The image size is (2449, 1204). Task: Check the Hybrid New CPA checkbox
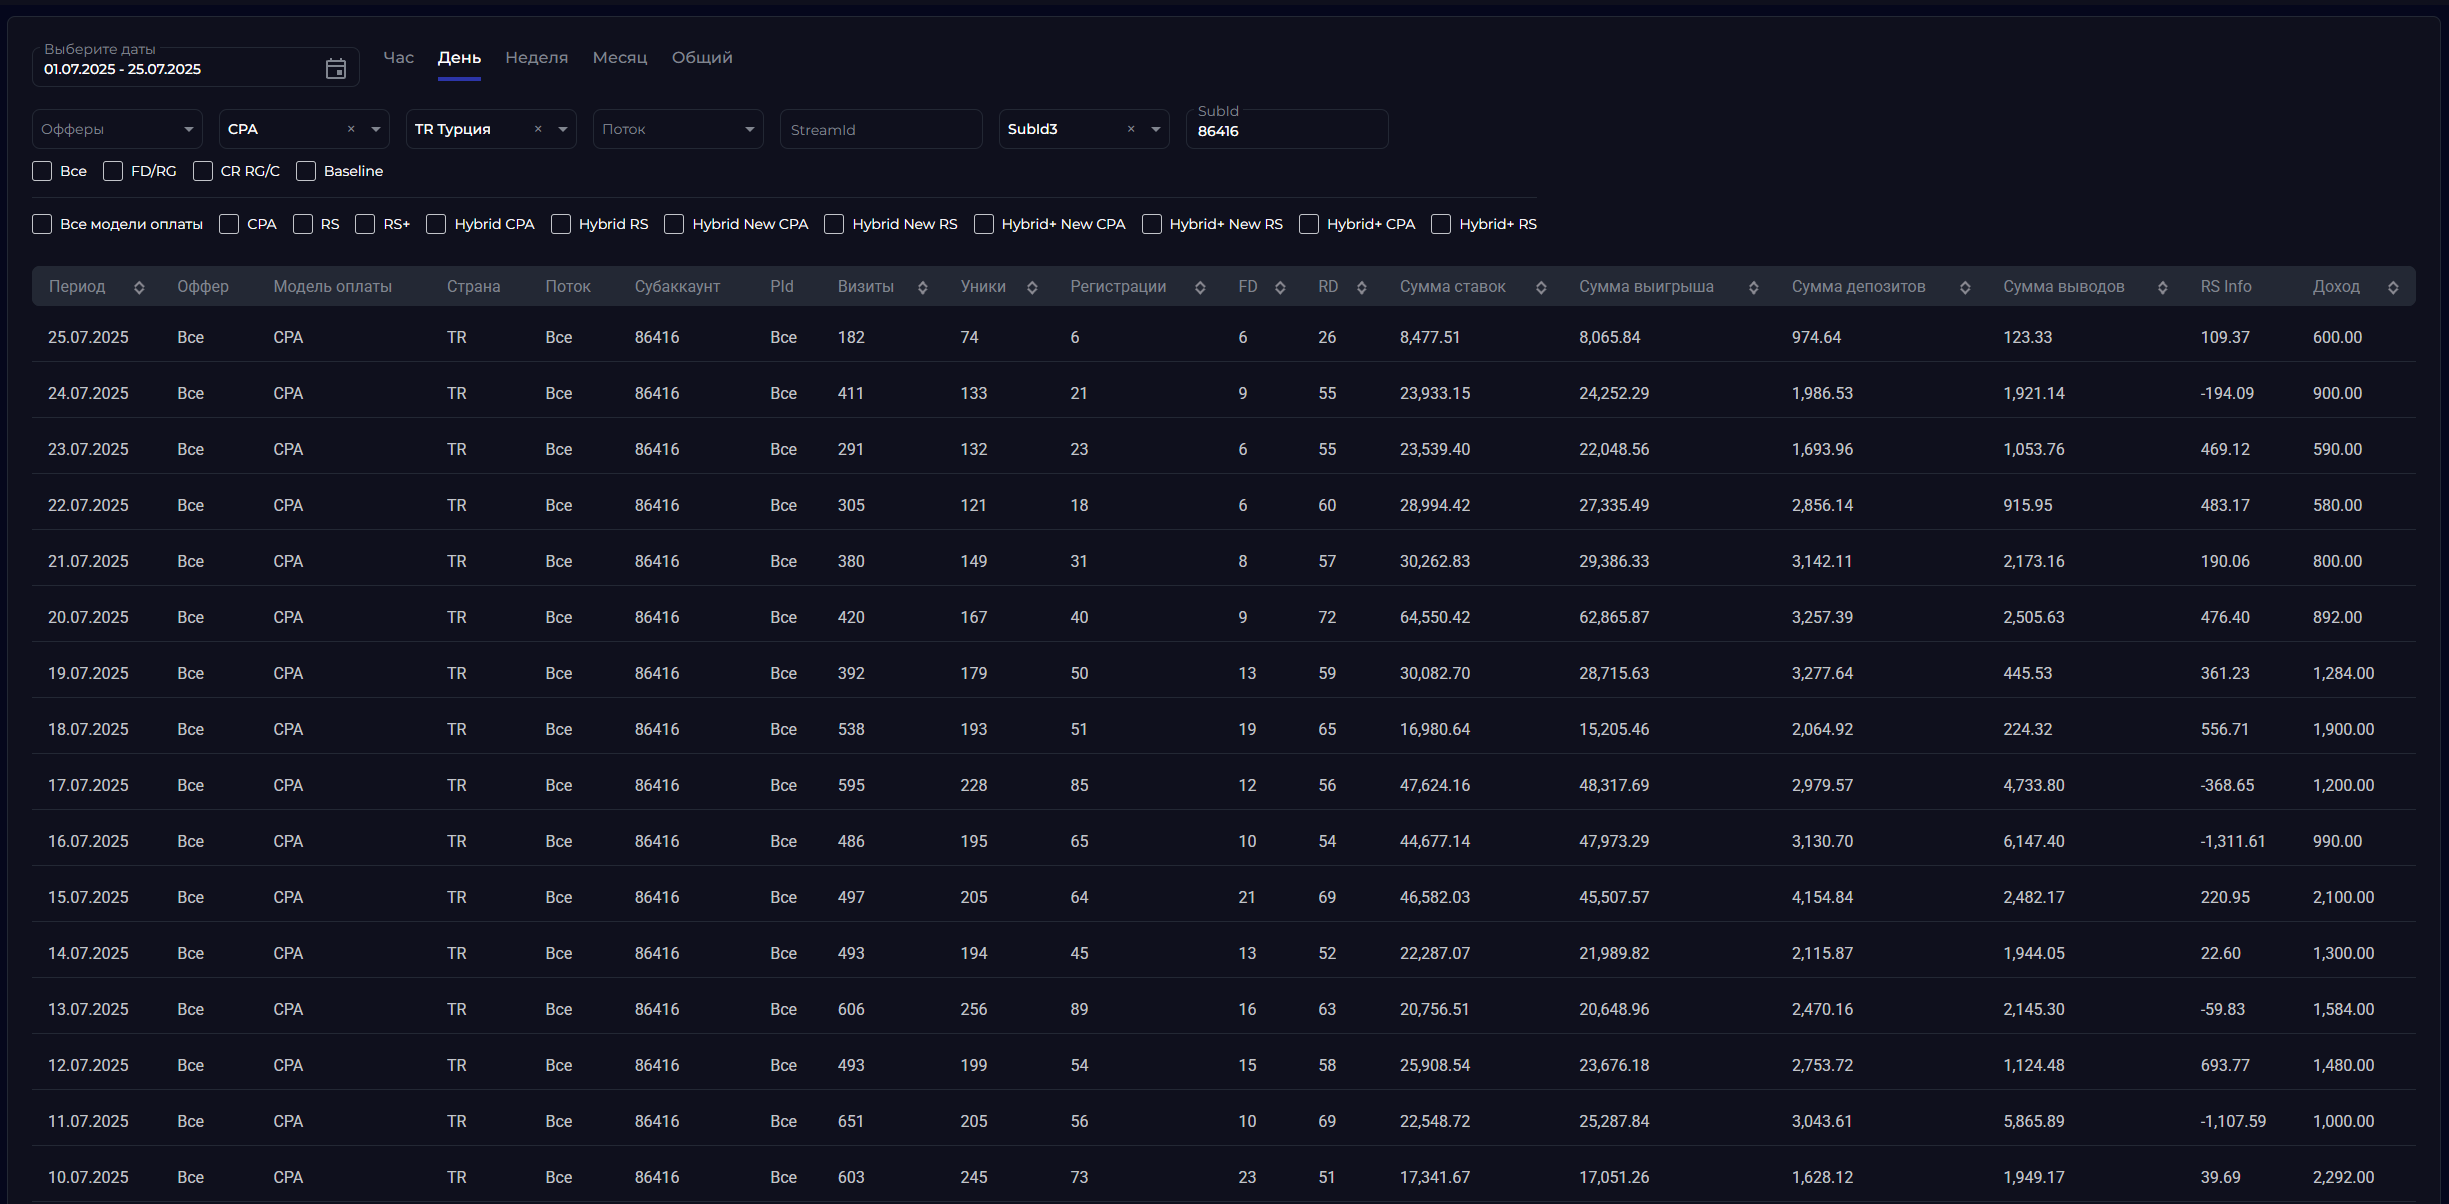pyautogui.click(x=674, y=224)
